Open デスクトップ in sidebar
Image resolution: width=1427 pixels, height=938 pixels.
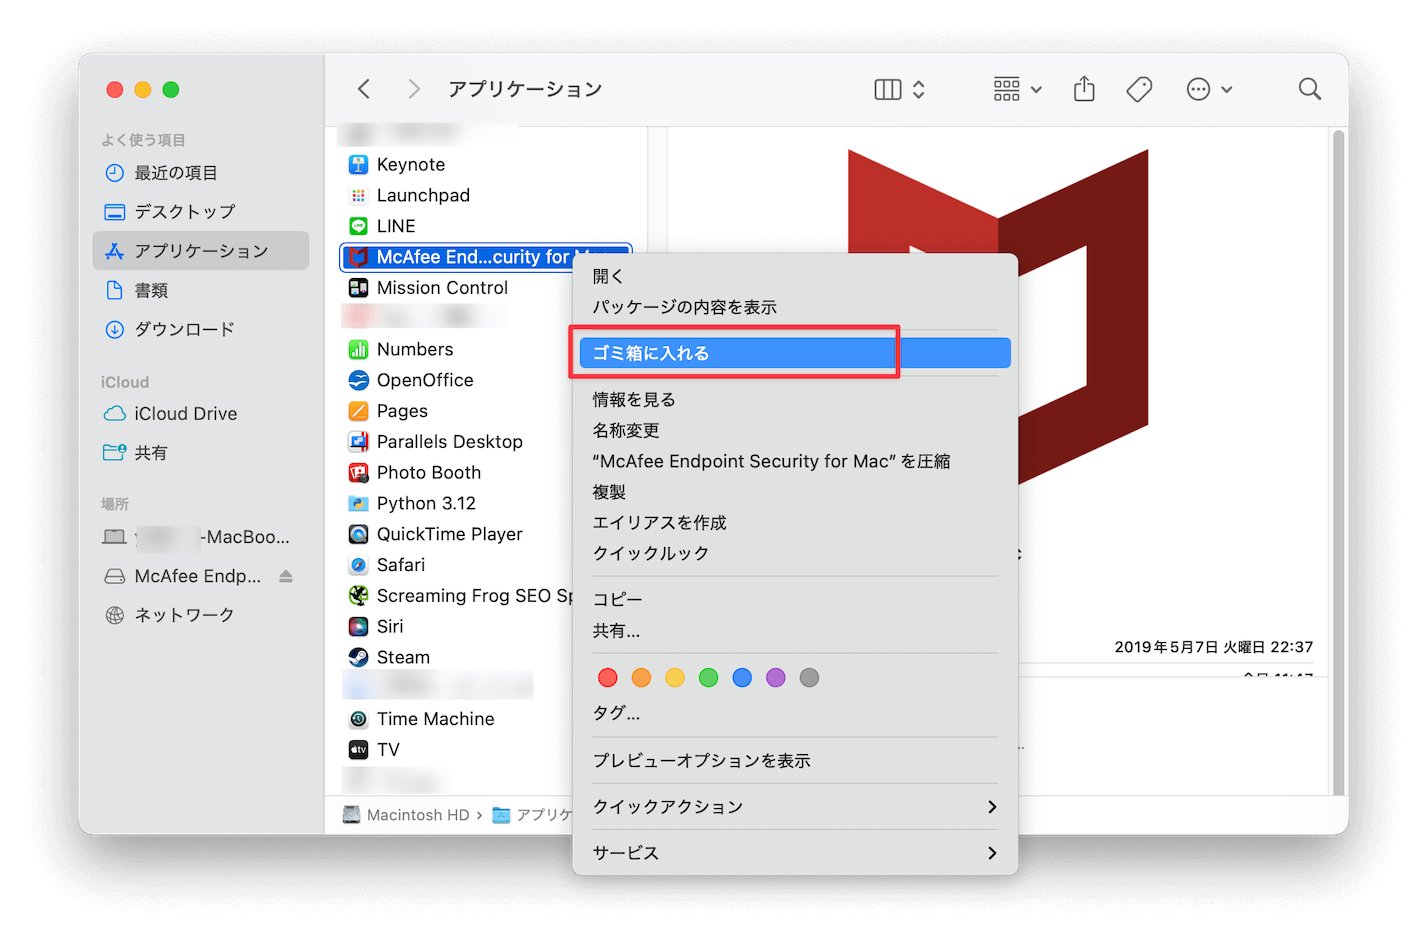point(200,212)
